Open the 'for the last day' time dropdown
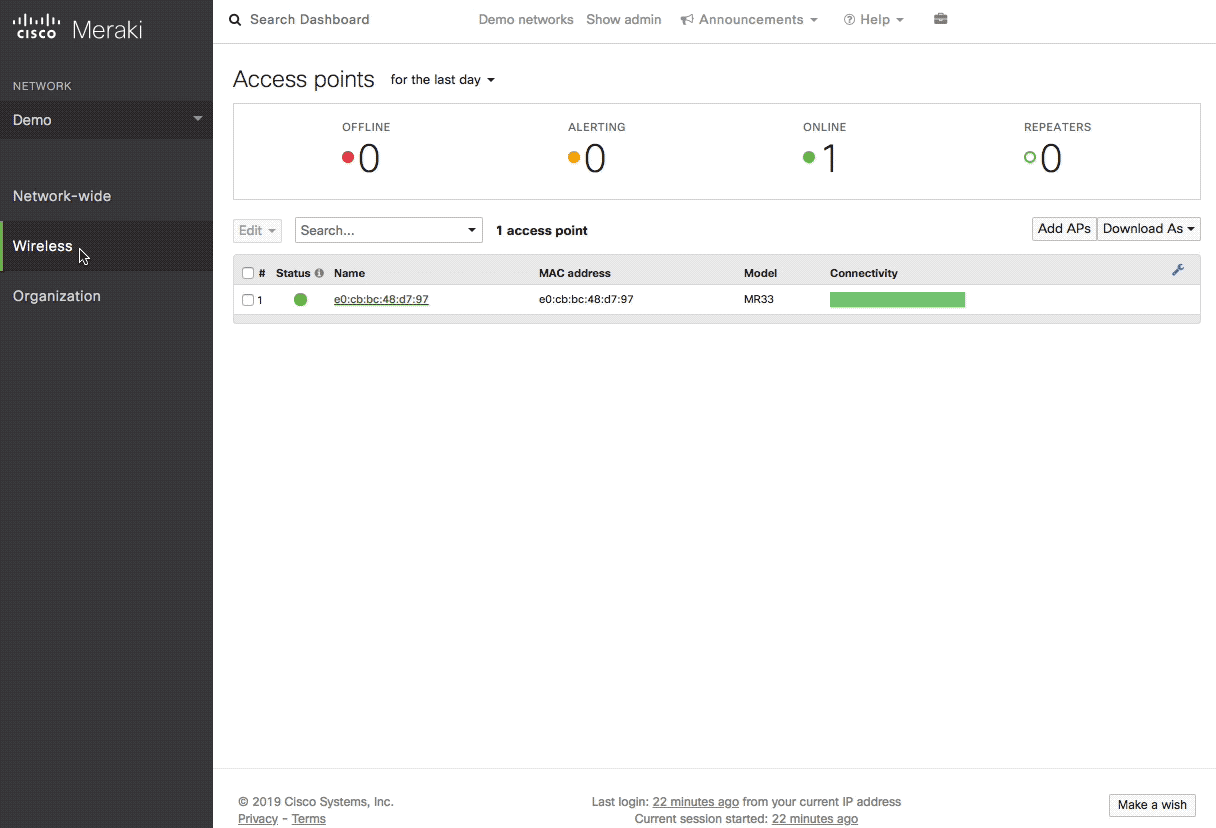Screen dimensions: 1216x828 click(x=443, y=80)
